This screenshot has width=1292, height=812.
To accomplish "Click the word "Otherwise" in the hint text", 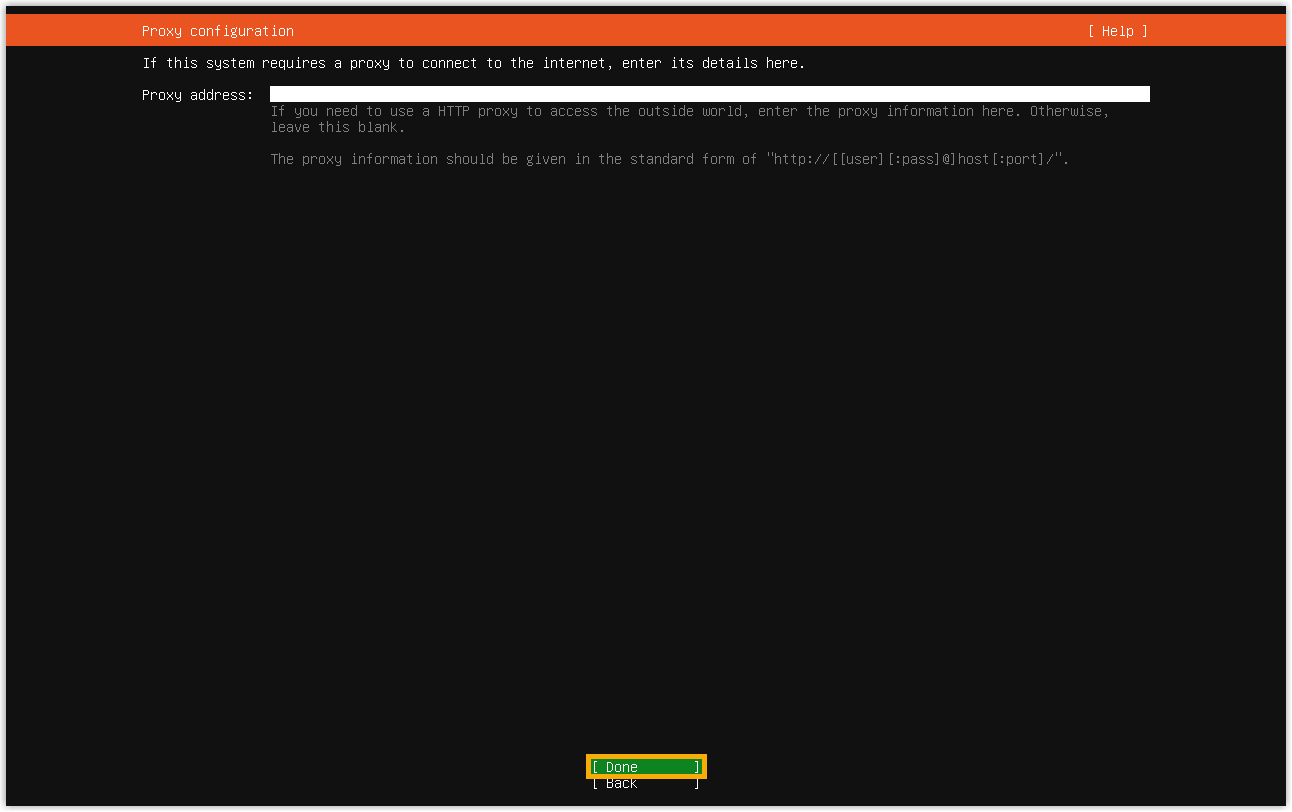I will point(1068,111).
